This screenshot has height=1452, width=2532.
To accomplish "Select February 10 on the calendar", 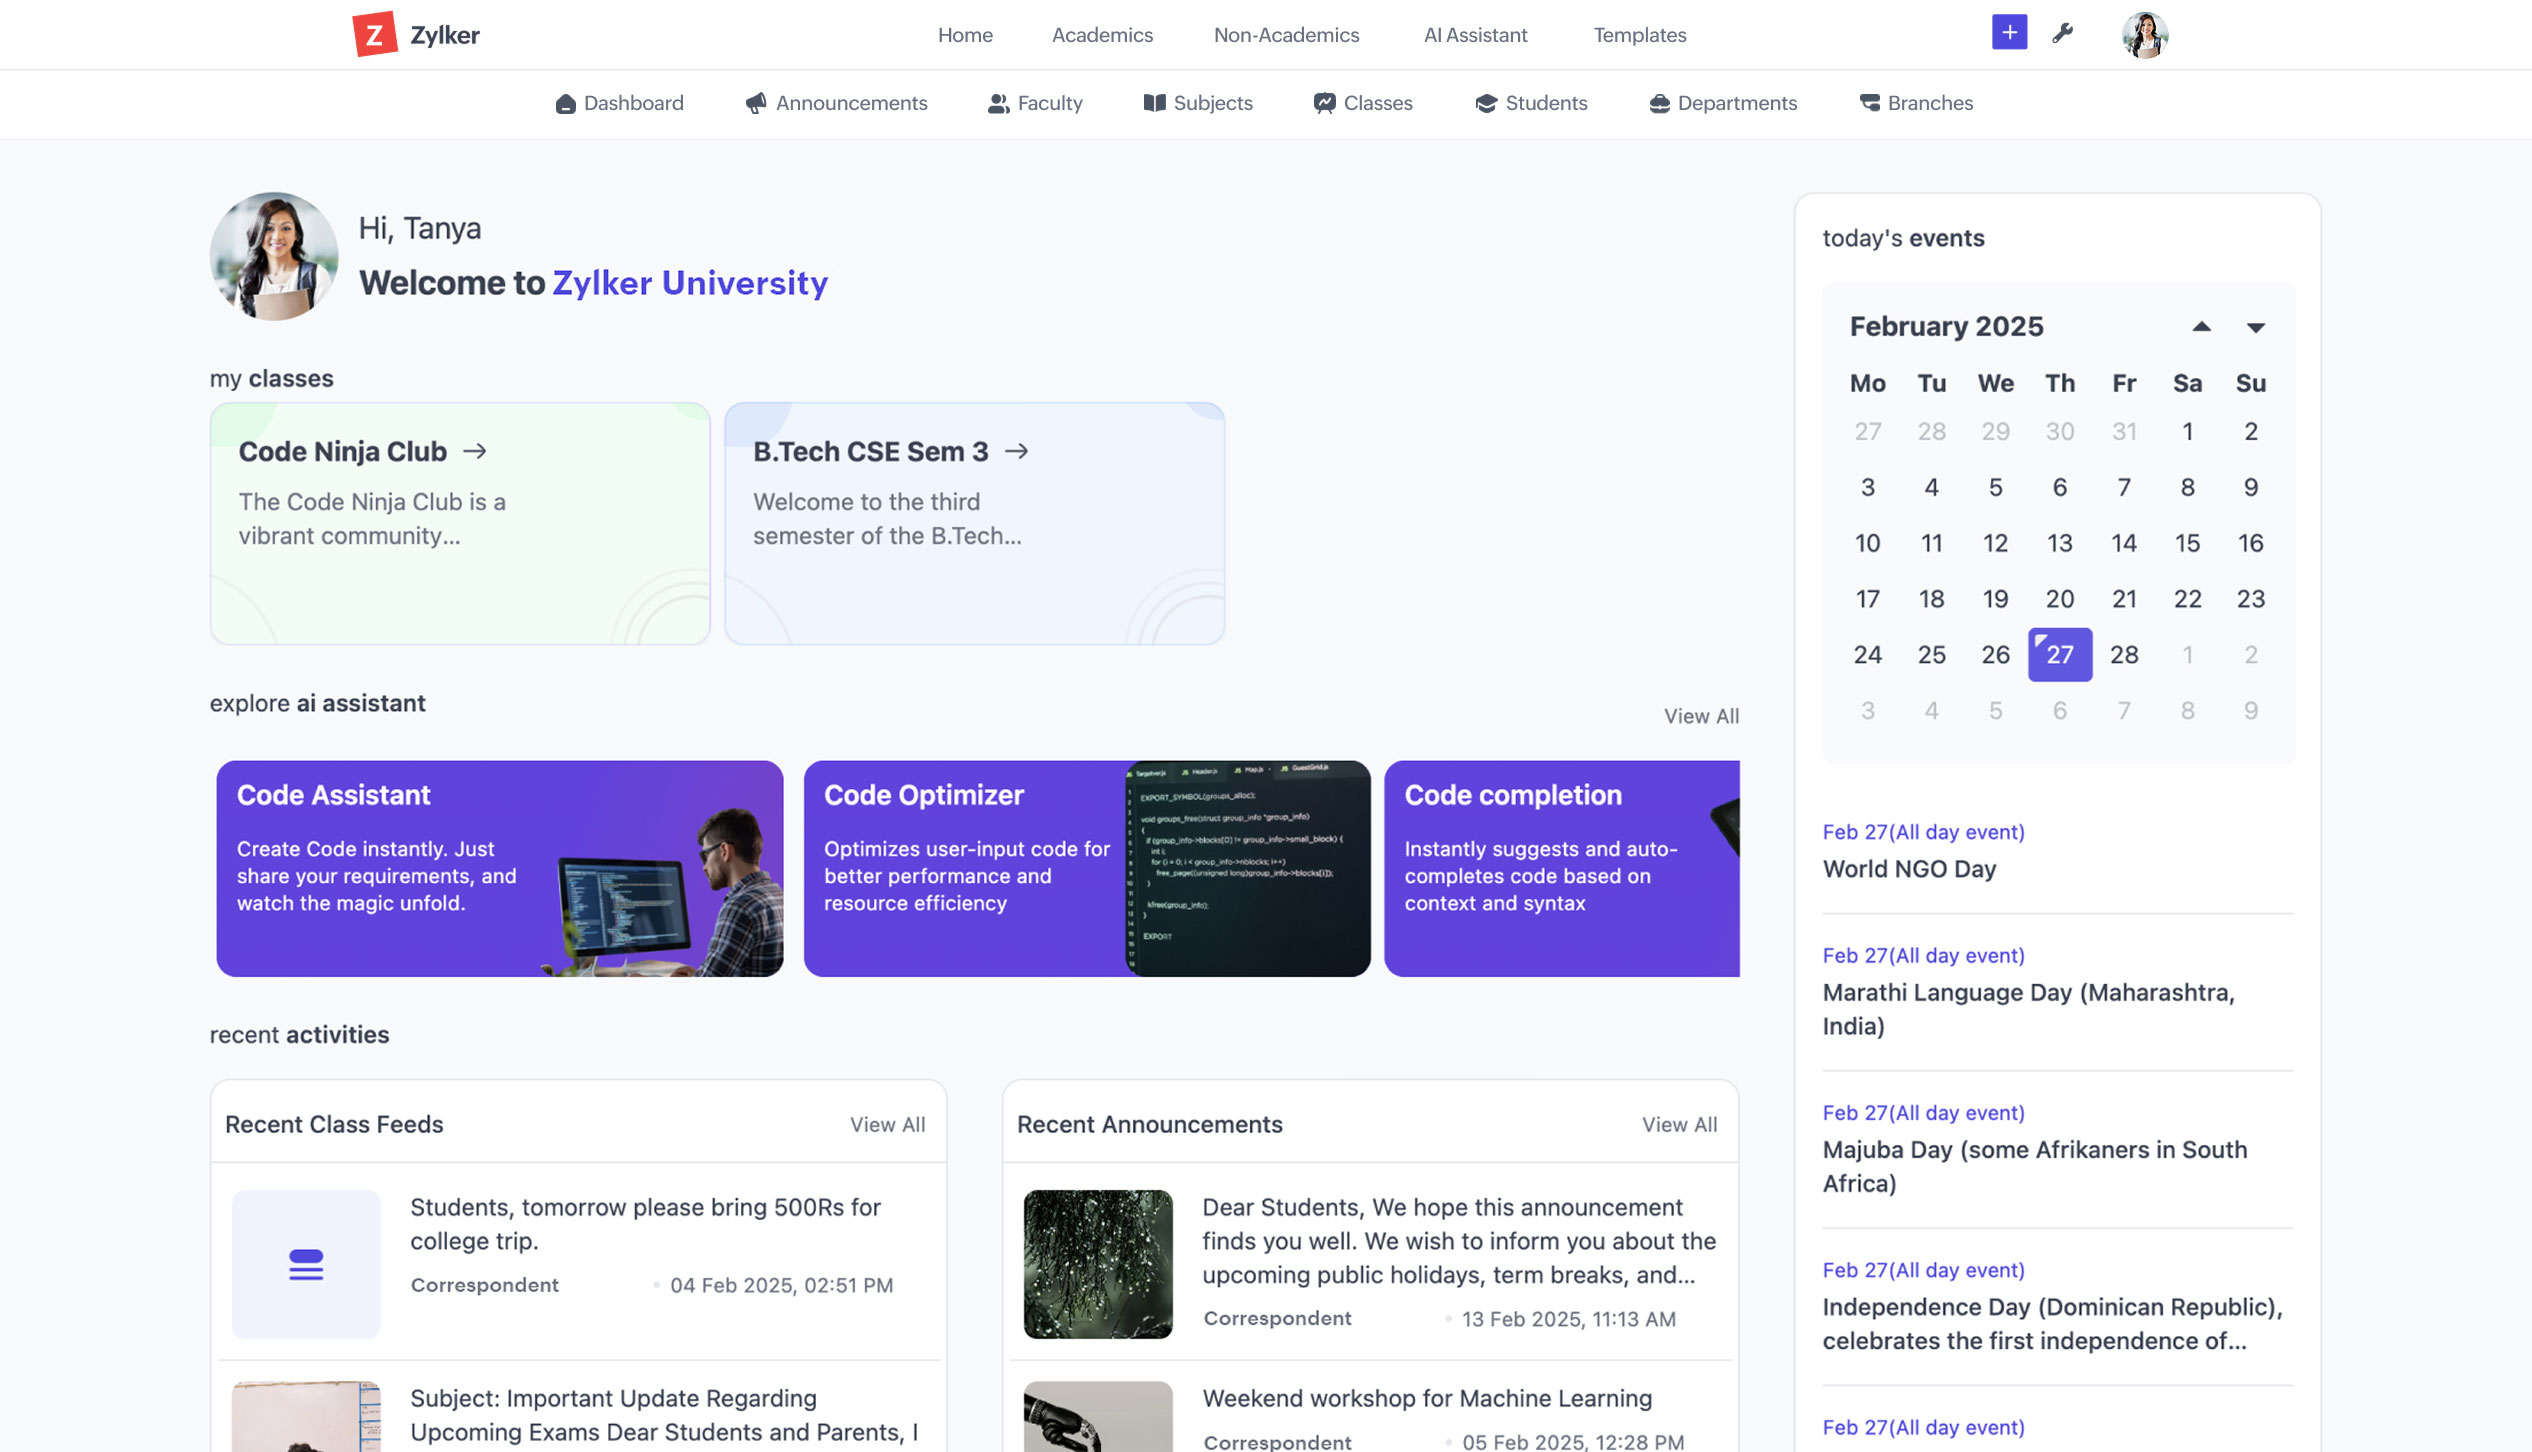I will click(1867, 543).
